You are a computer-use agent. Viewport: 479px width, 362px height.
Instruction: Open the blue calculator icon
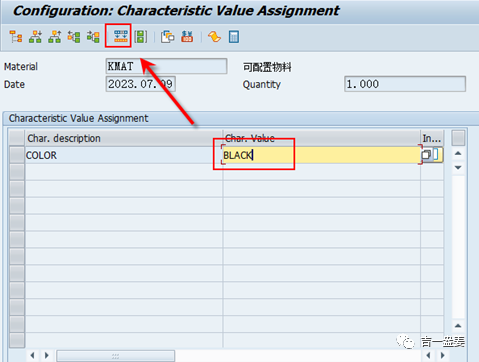coord(234,36)
